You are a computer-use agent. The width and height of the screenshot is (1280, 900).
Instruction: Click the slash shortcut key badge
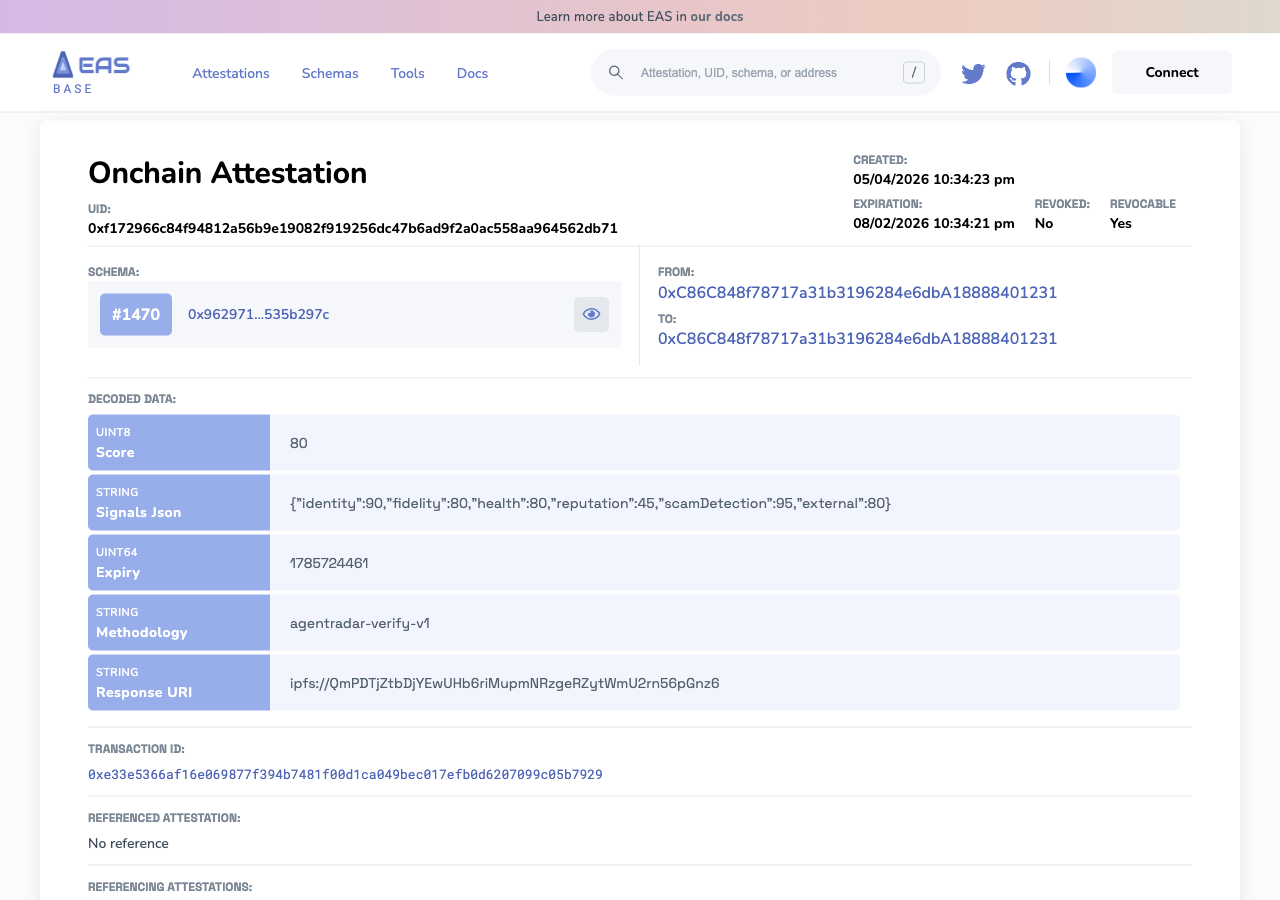point(913,72)
